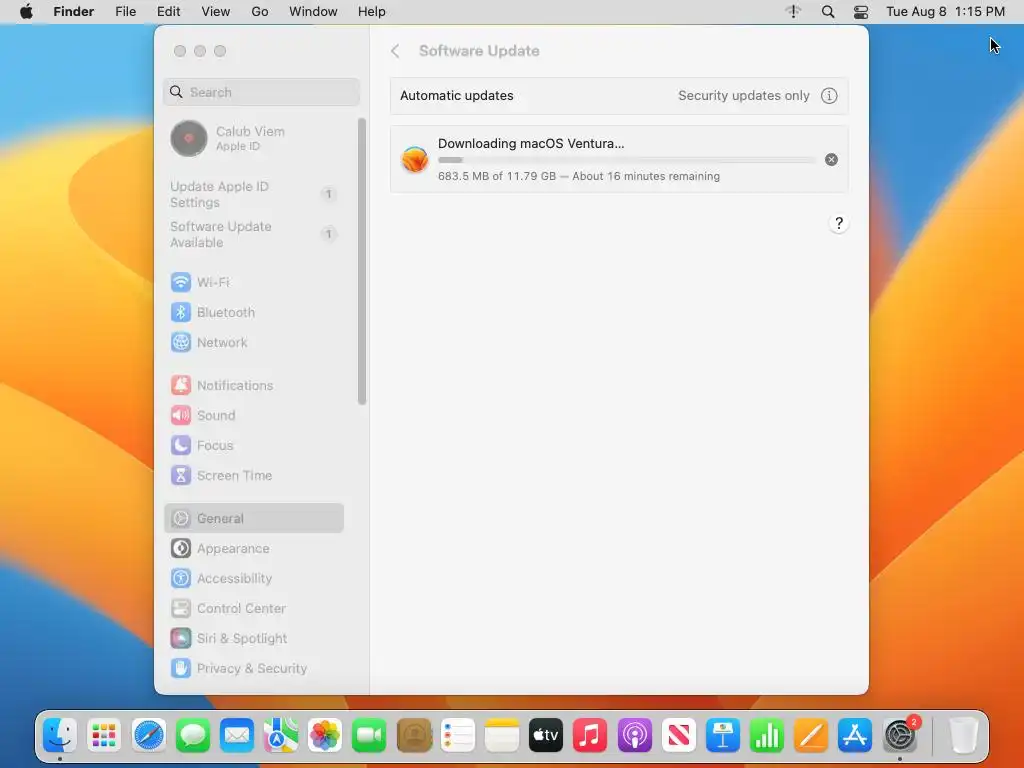The height and width of the screenshot is (768, 1024).
Task: Launch Keynote from the Dock
Action: tap(723, 736)
